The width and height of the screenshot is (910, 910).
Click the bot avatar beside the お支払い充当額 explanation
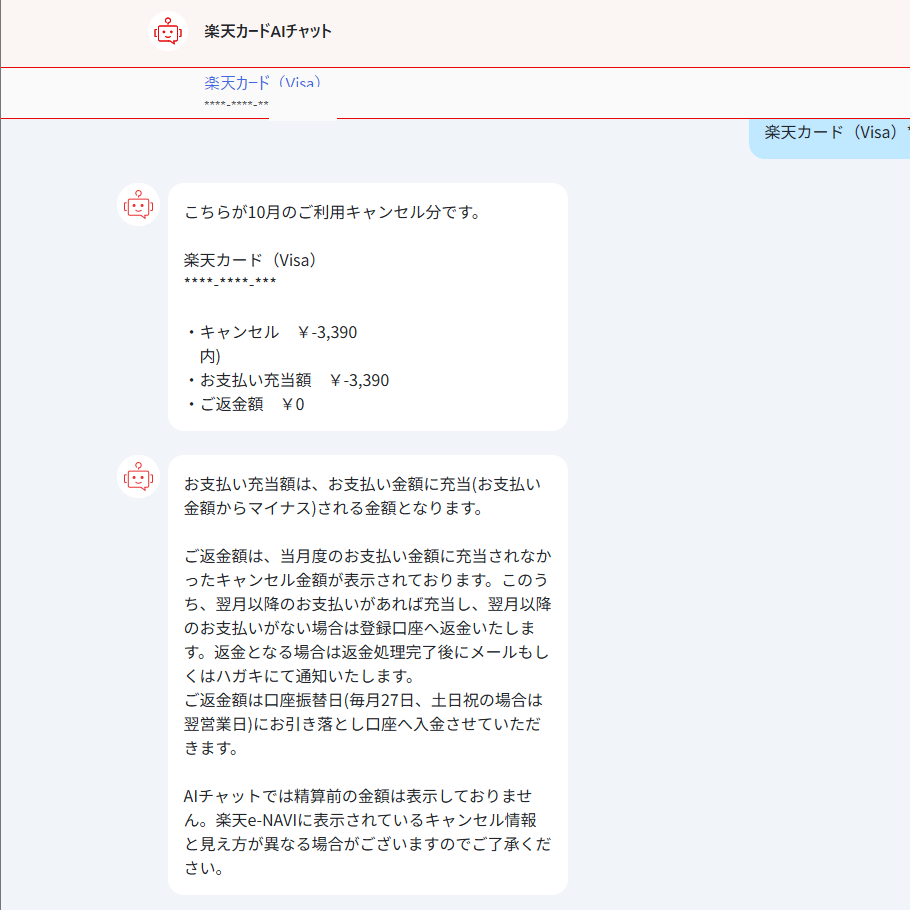[138, 477]
